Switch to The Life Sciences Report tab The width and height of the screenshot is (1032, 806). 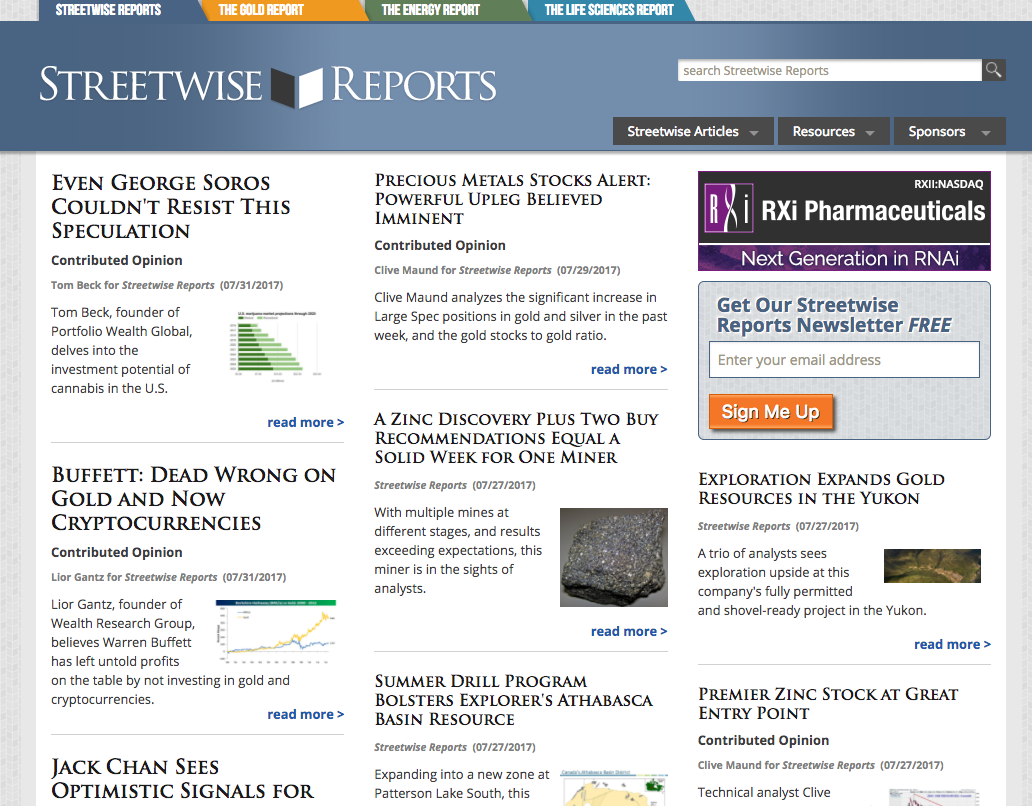click(609, 10)
